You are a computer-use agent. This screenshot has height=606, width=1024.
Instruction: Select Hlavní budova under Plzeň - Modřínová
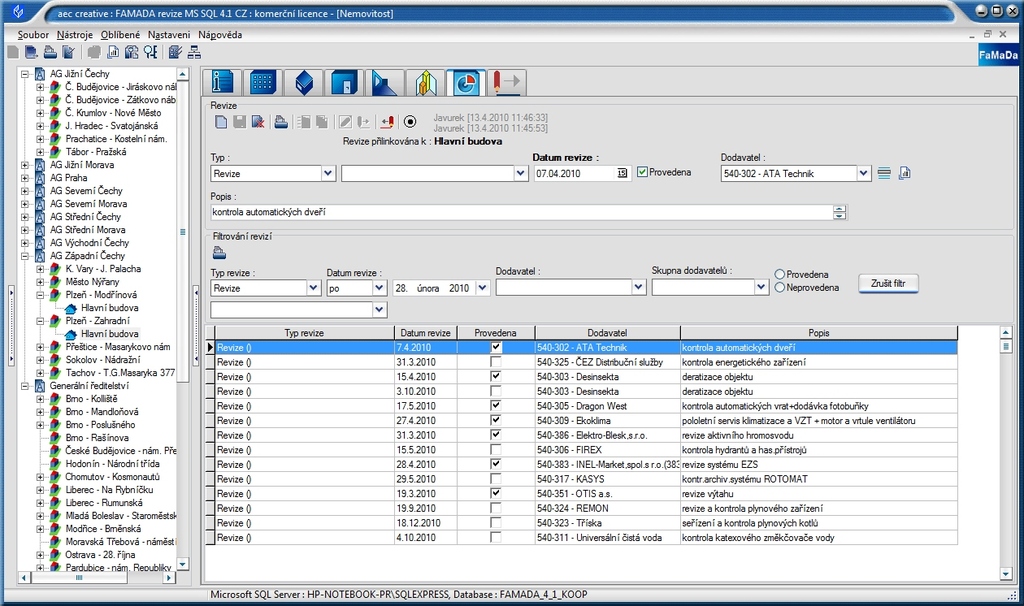(x=109, y=308)
